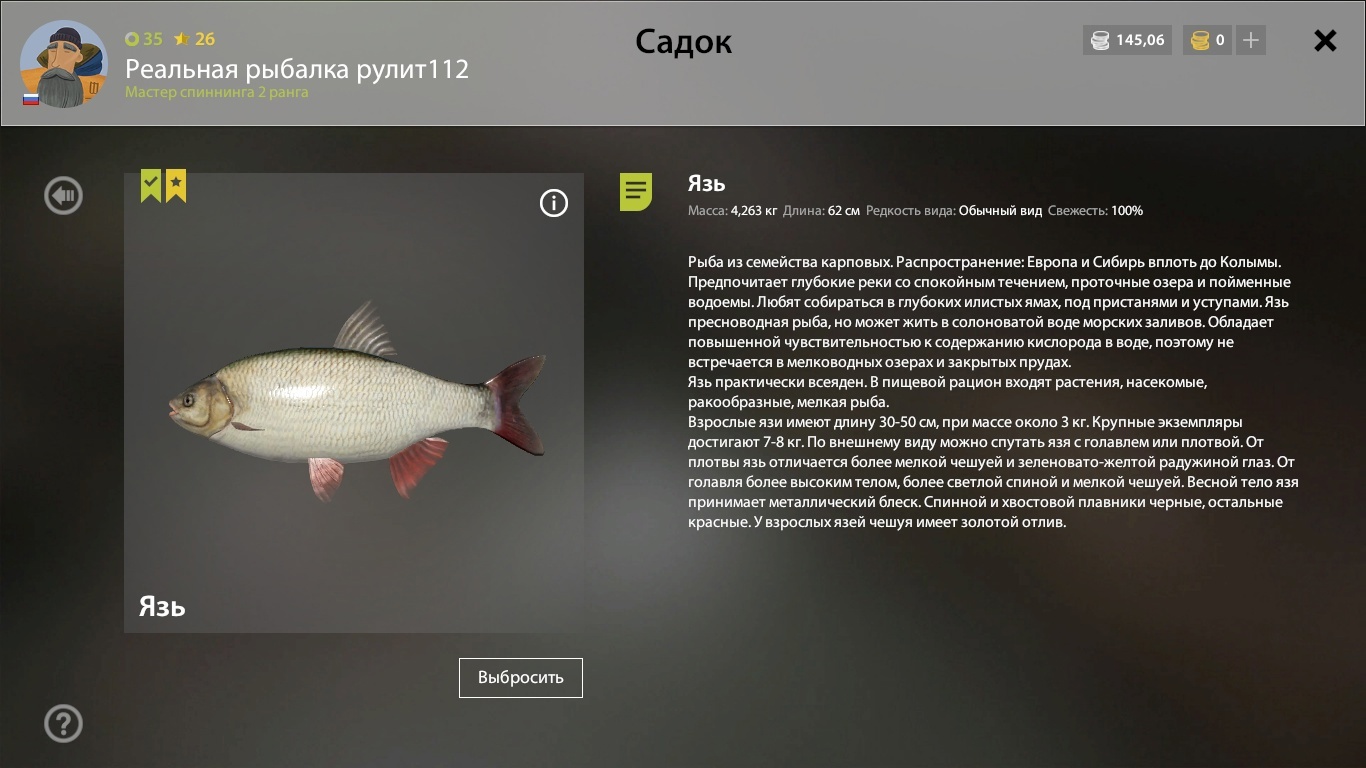Viewport: 1366px width, 768px height.
Task: Click the Садок screen title
Action: pyautogui.click(x=684, y=42)
